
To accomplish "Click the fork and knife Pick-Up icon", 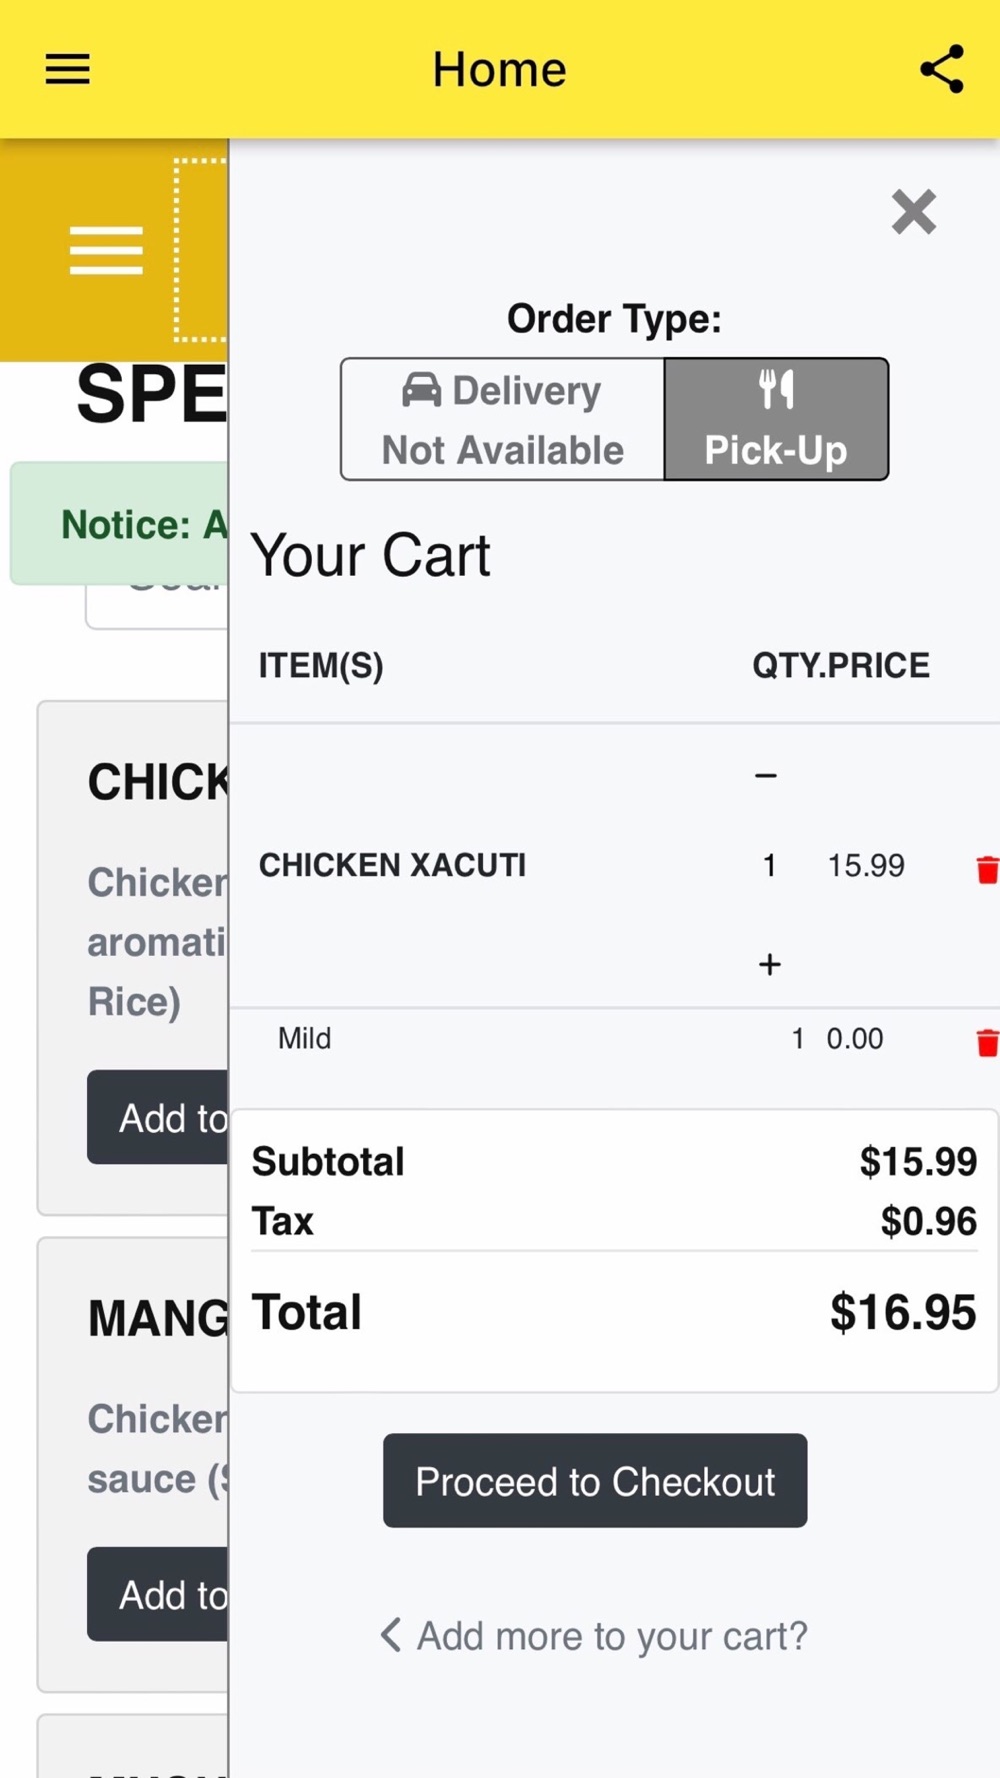I will coord(776,389).
